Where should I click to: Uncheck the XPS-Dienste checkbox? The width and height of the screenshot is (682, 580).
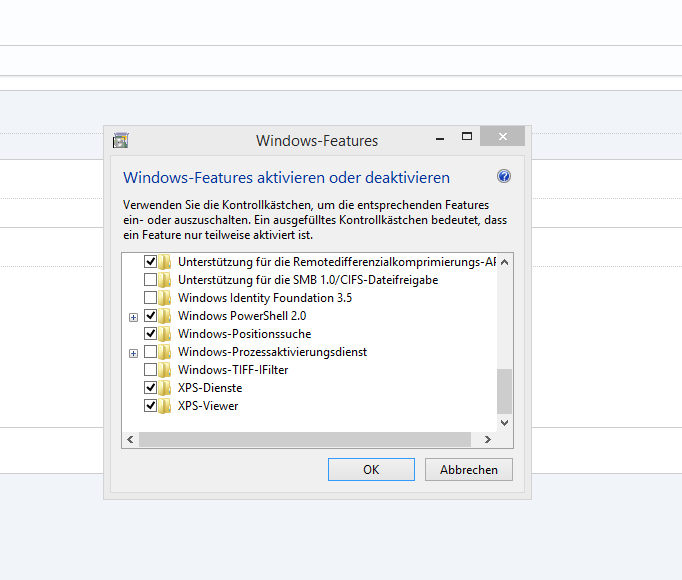coord(150,388)
